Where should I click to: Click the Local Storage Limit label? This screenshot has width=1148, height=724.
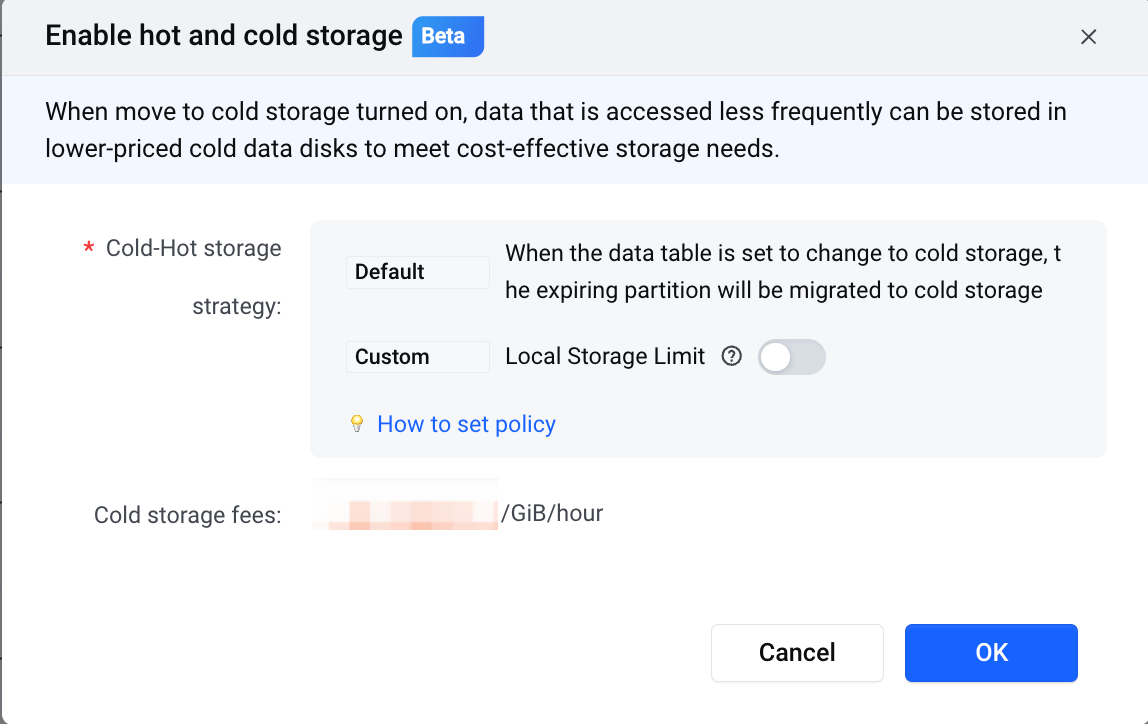605,357
